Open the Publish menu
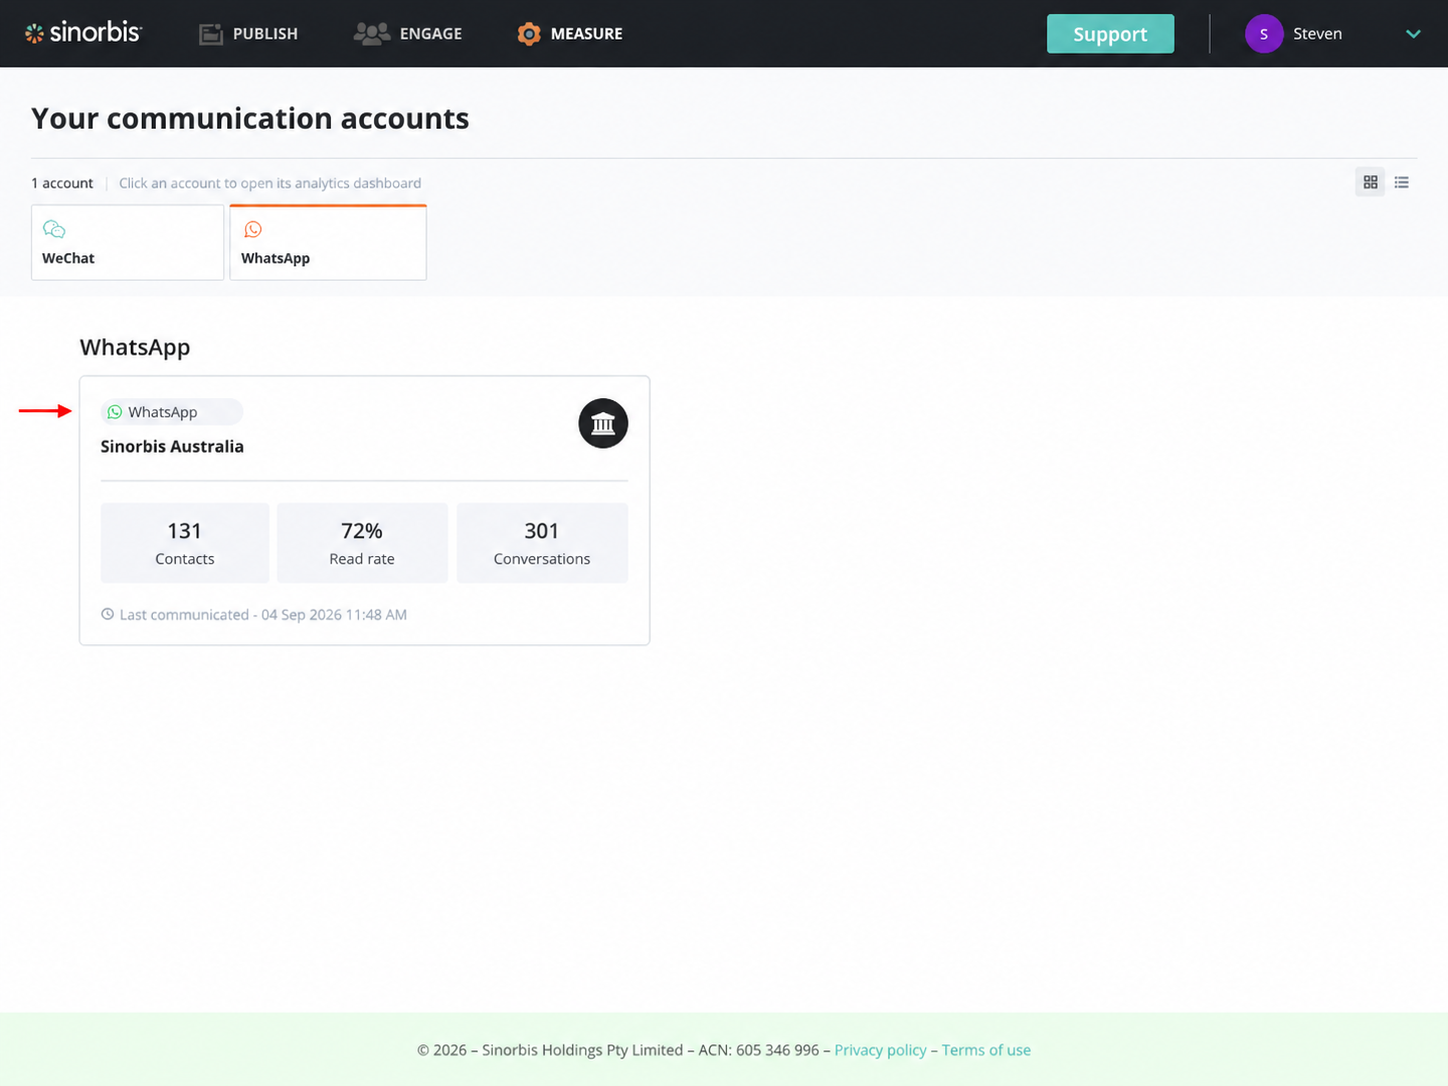 tap(248, 34)
